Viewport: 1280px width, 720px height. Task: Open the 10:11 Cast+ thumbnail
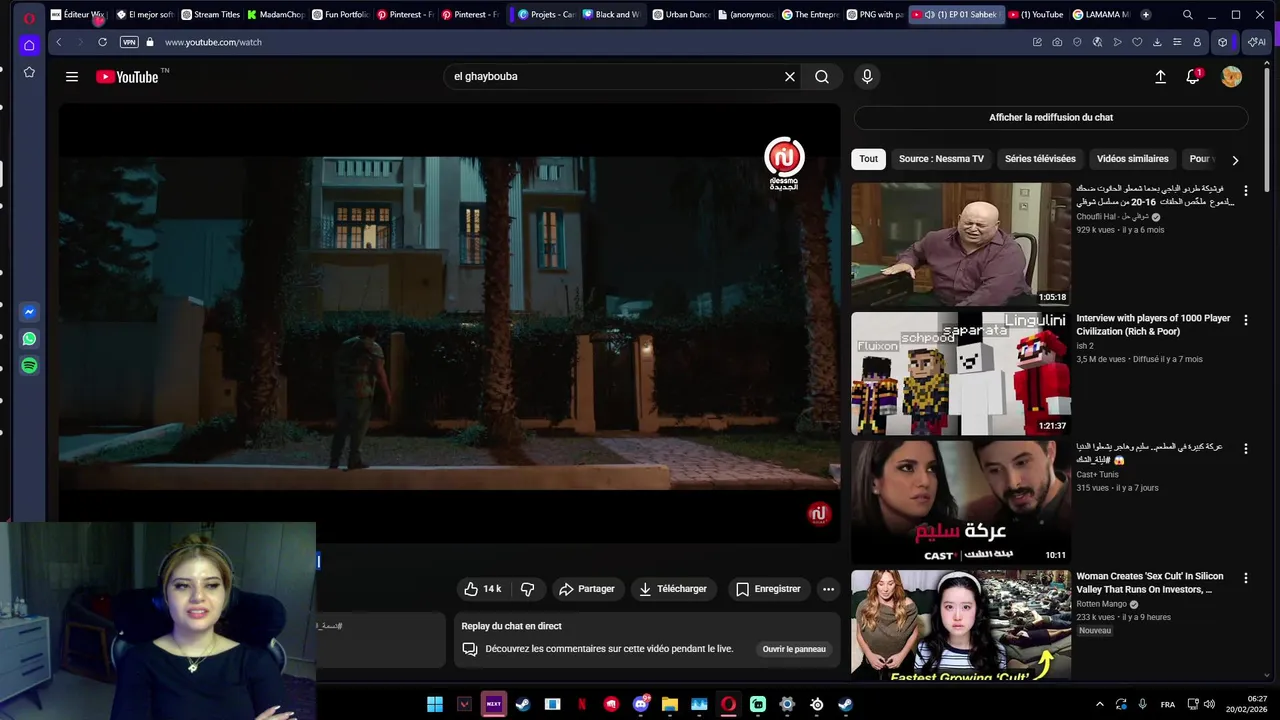click(x=961, y=502)
